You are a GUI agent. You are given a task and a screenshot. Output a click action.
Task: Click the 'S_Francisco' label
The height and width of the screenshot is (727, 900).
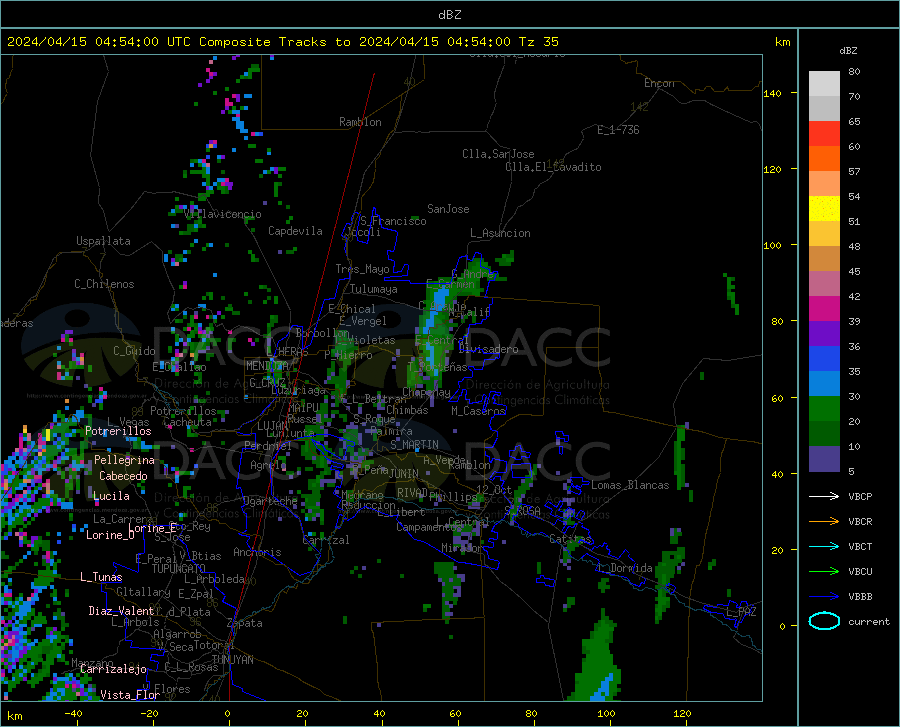click(393, 221)
